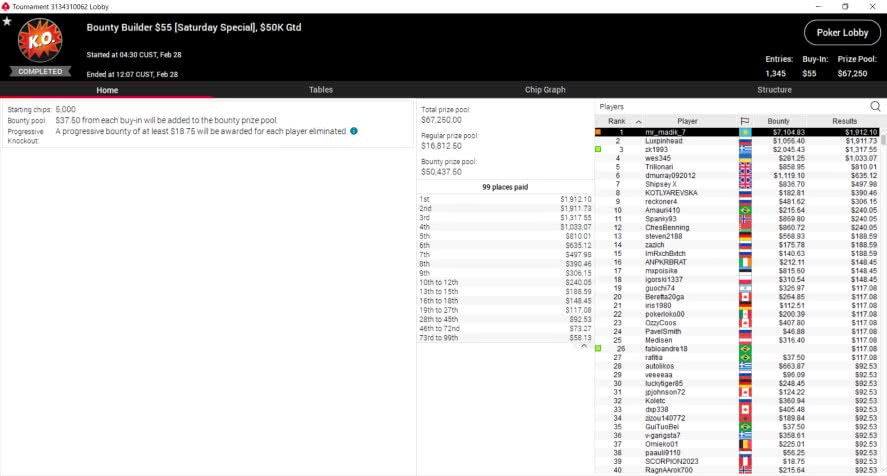This screenshot has height=476, width=887.
Task: Click the orange marker beside mr_madik_7
Action: click(x=598, y=132)
